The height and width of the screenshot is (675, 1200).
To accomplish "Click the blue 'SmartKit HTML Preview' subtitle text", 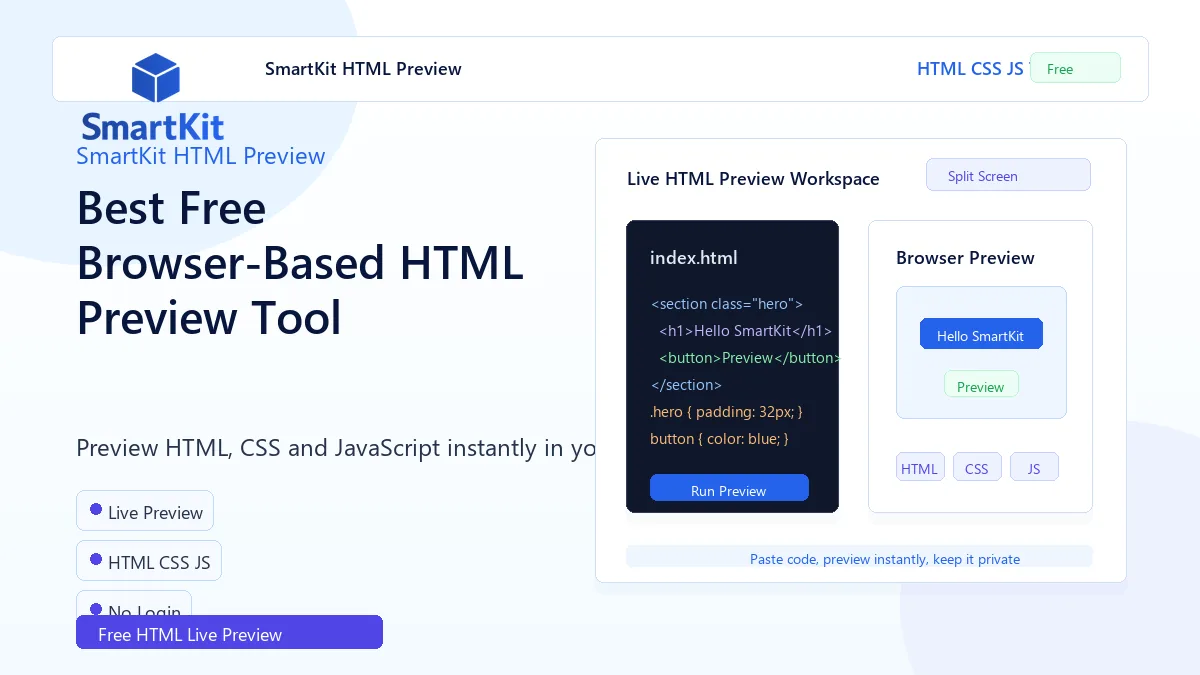I will point(201,156).
